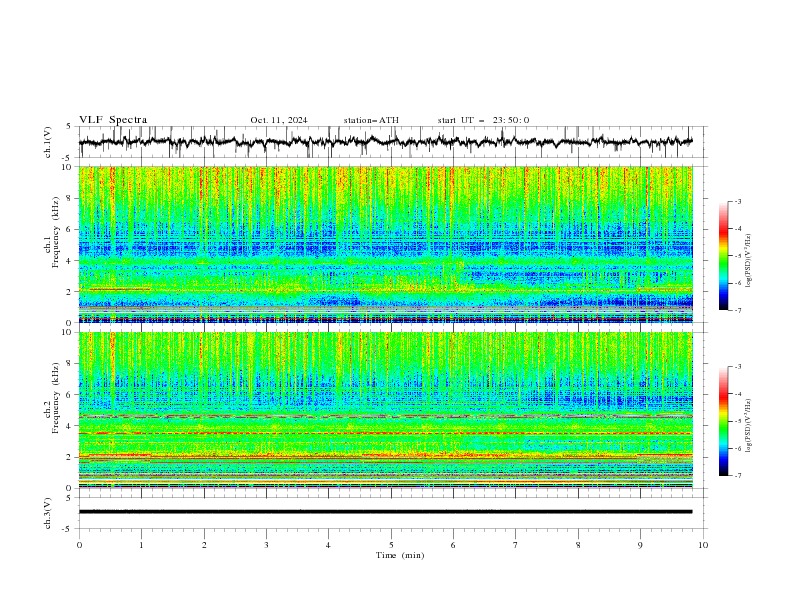Viewport: 792px width, 612px height.
Task: Click the lower PSD color scale bar
Action: point(723,421)
